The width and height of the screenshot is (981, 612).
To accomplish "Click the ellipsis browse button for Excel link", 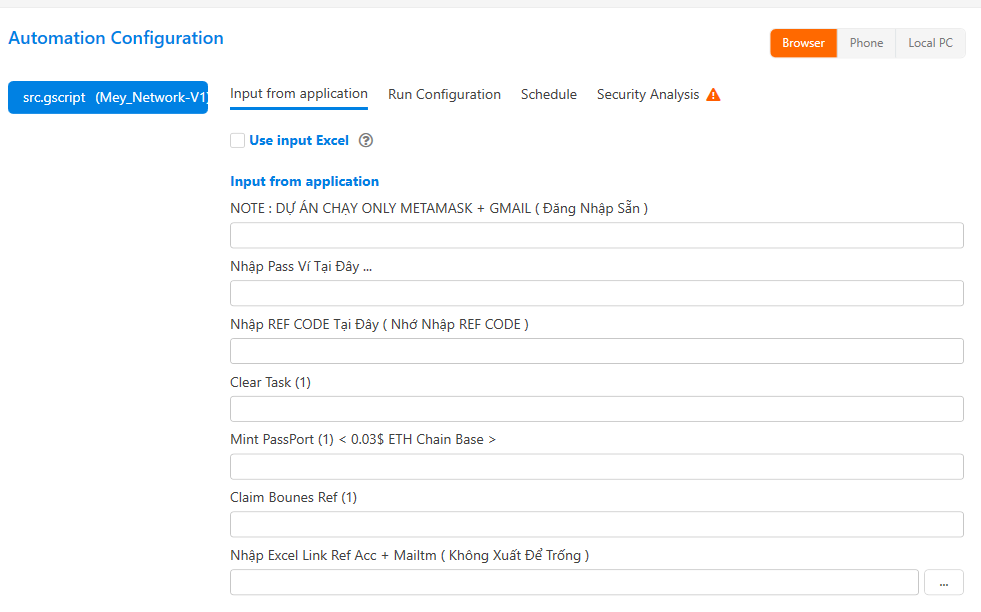I will point(943,583).
